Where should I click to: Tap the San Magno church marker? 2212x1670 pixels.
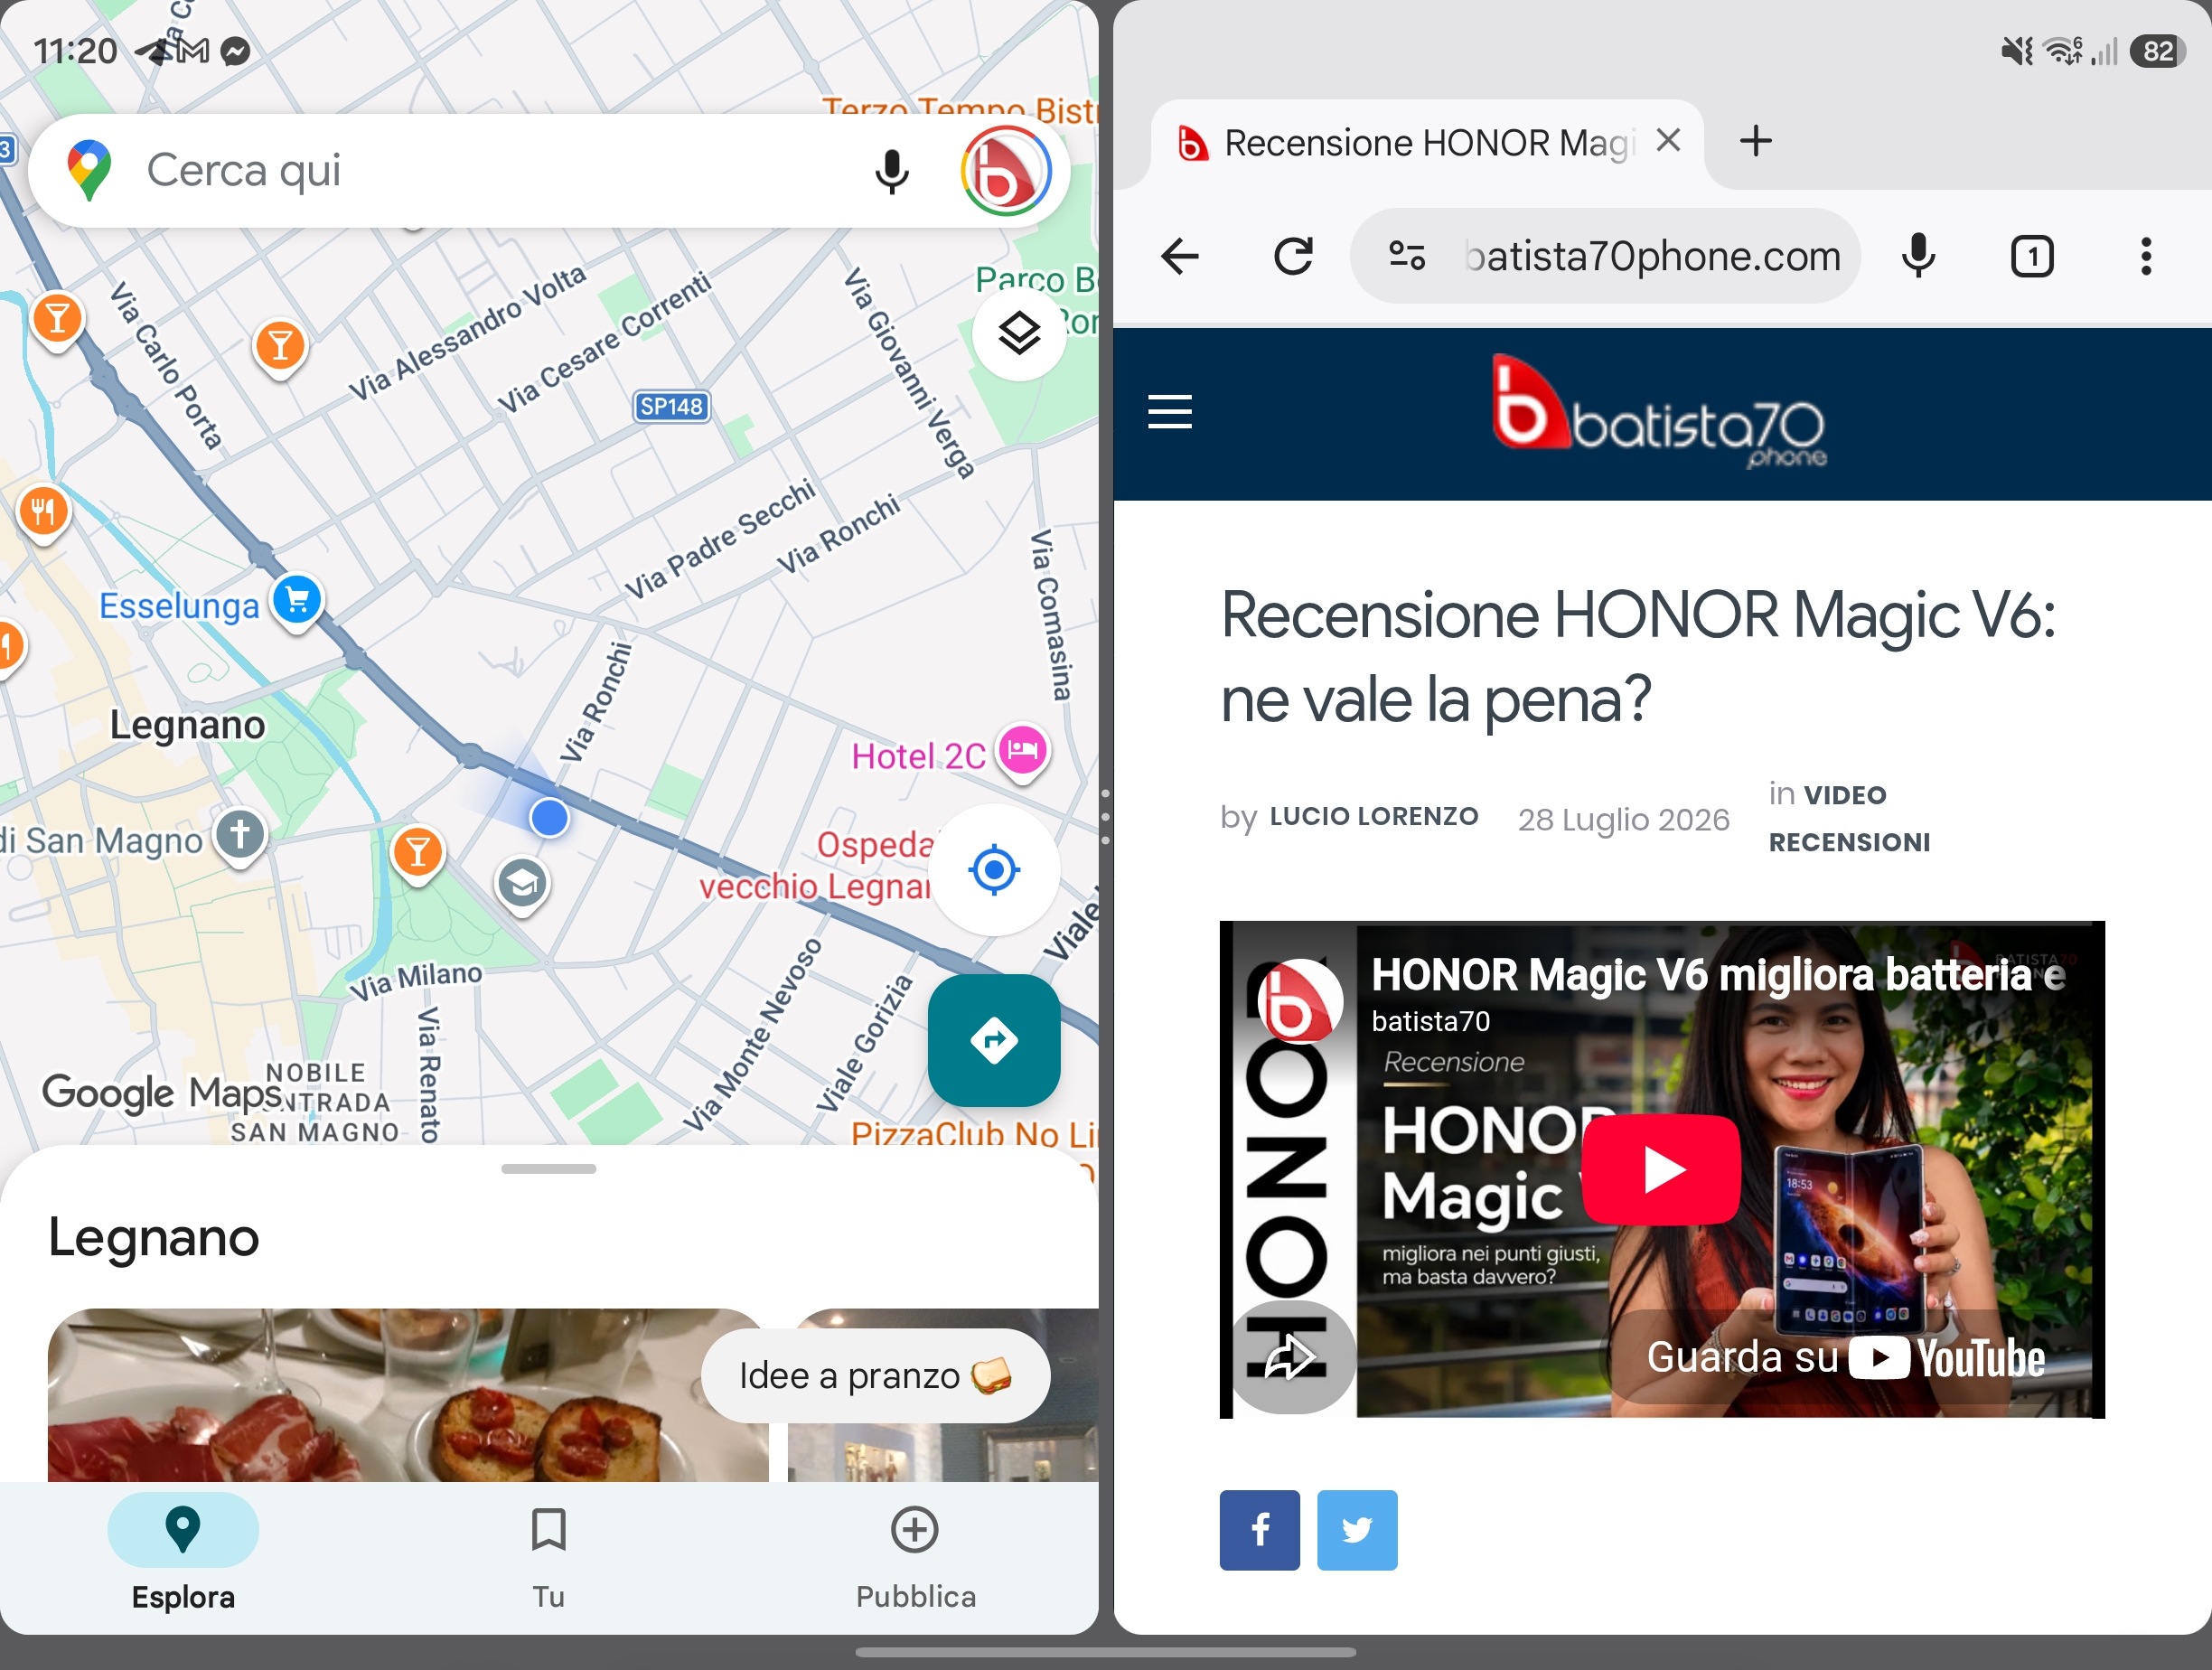241,835
